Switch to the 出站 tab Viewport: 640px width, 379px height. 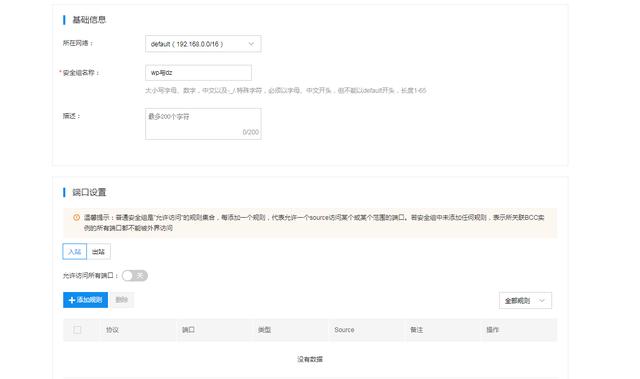click(x=98, y=252)
